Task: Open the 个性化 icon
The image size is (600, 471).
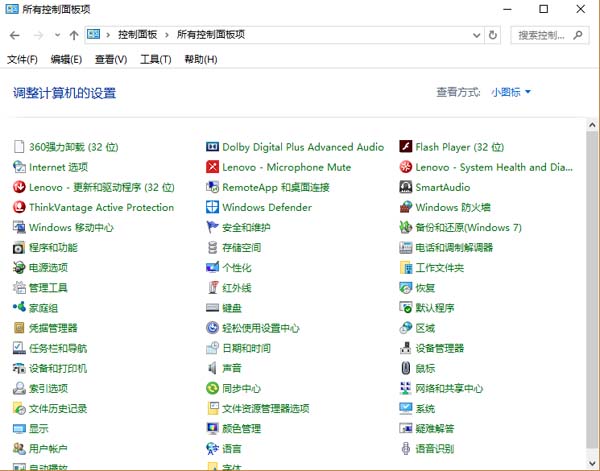Action: [212, 267]
